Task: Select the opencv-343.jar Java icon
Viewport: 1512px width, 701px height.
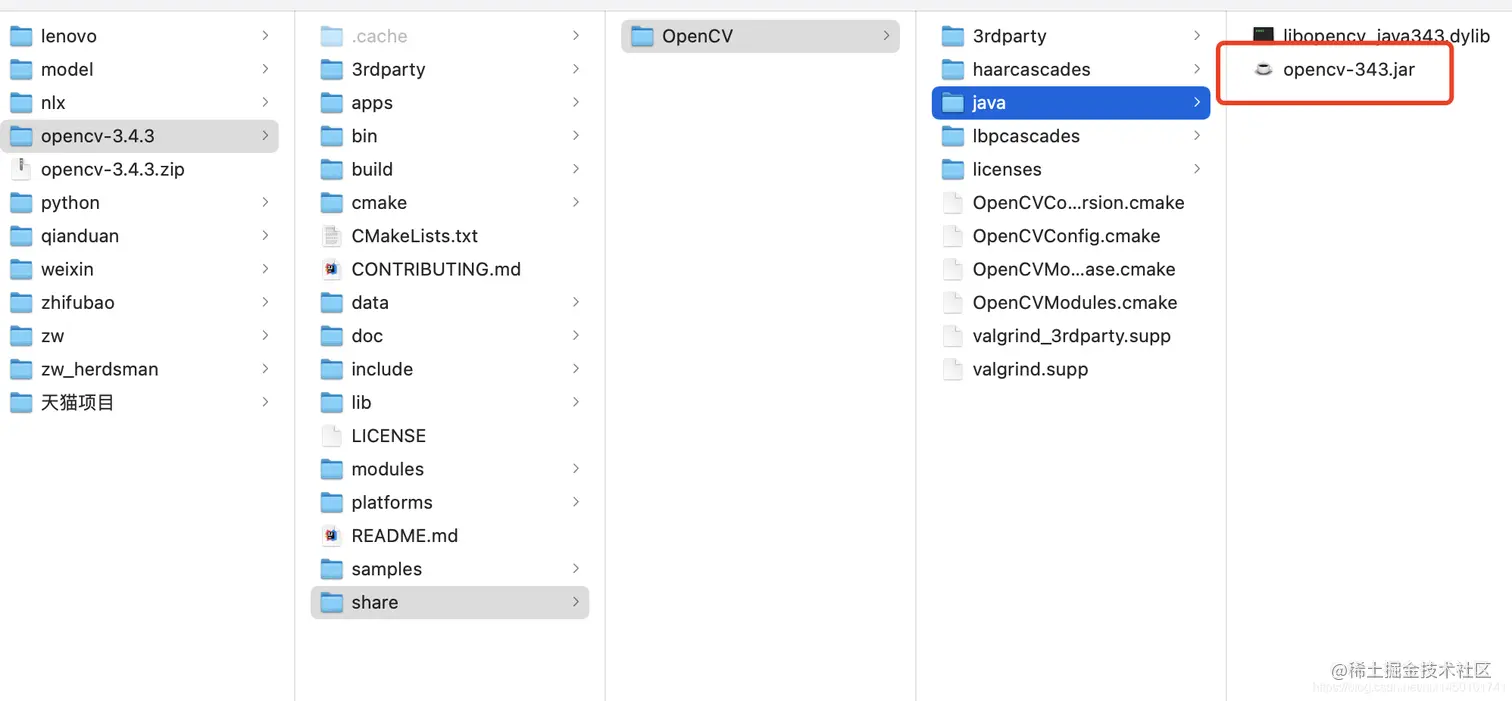Action: pos(1264,69)
